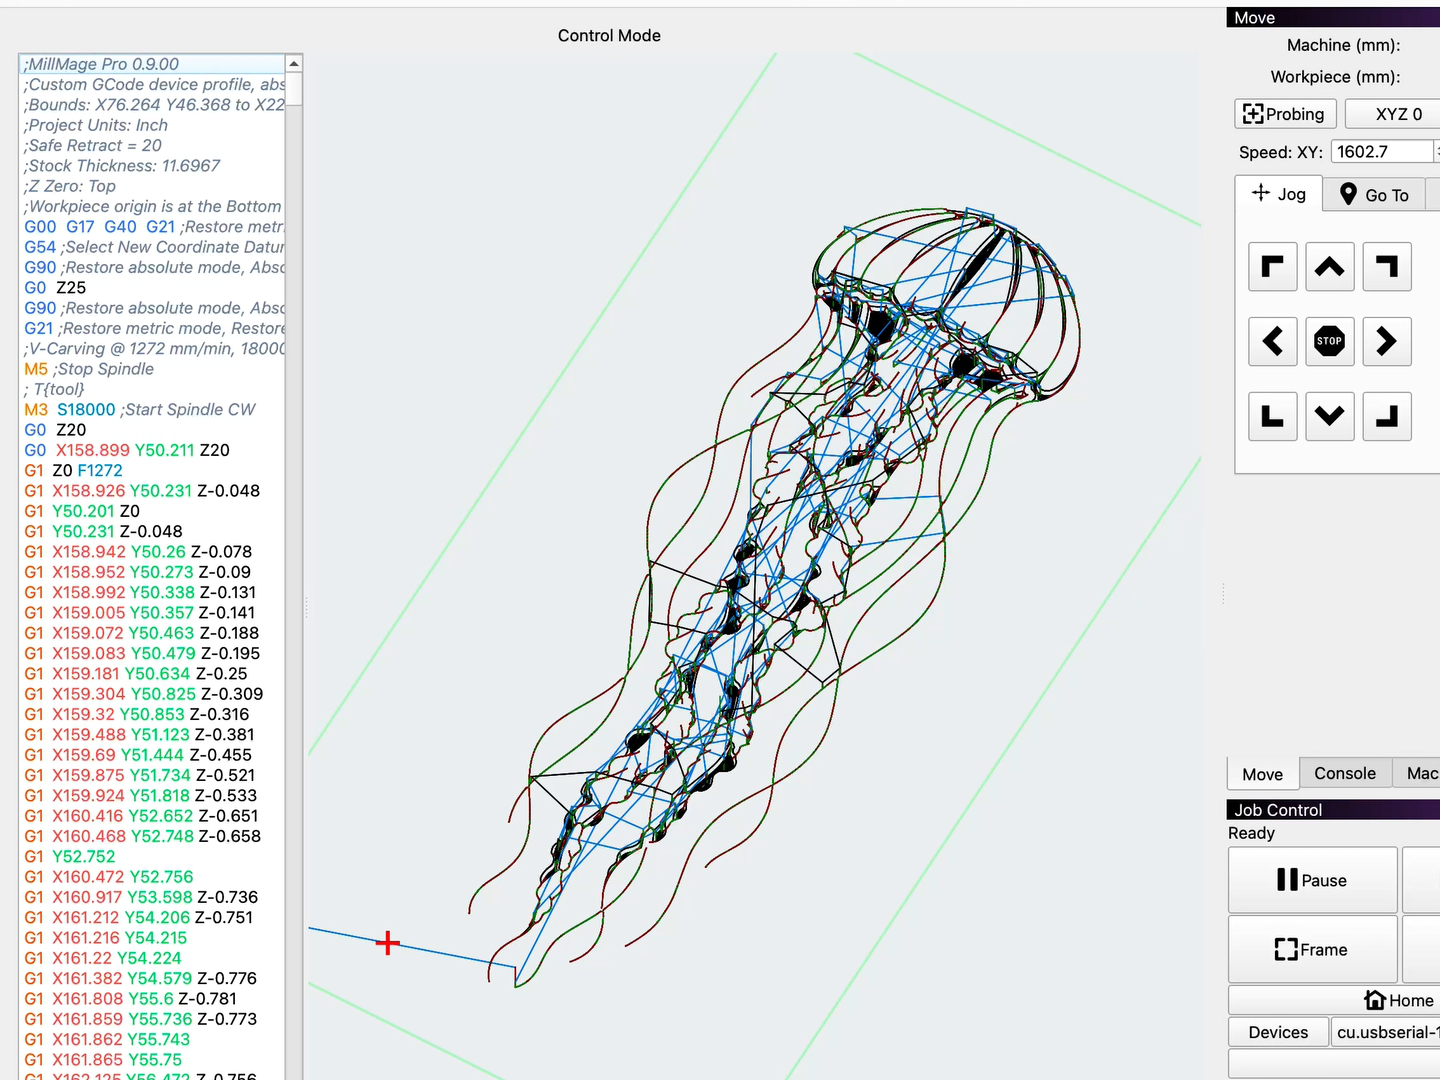This screenshot has height=1080, width=1440.
Task: Select the ';Safe Retract = 20' line
Action: point(153,145)
